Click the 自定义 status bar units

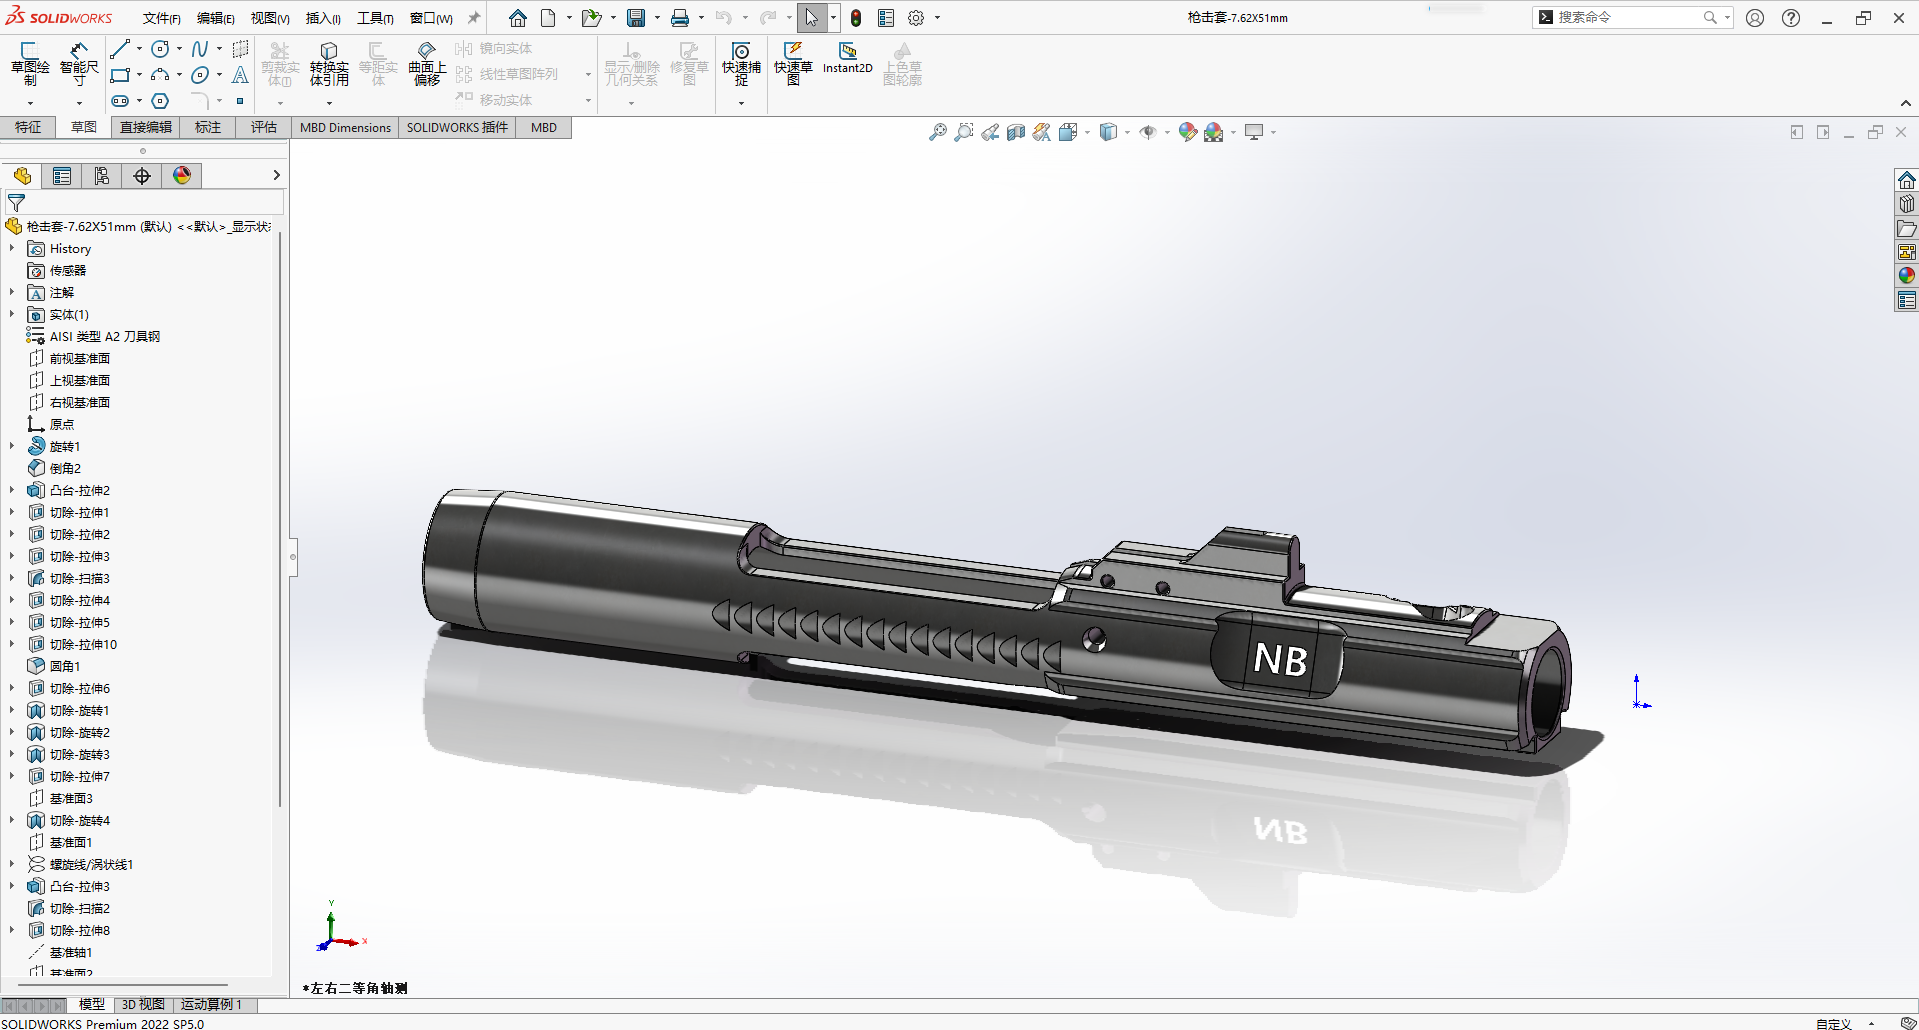tap(1834, 1023)
